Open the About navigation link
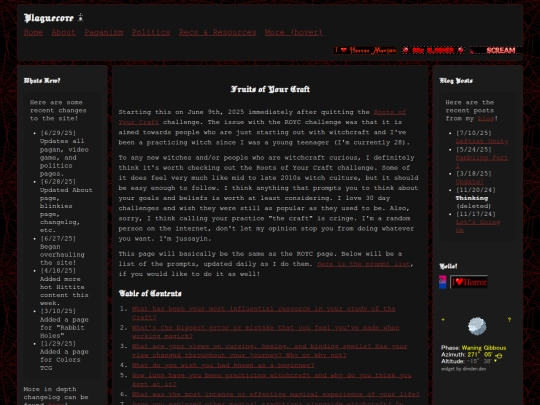The width and height of the screenshot is (540, 405). (x=63, y=32)
